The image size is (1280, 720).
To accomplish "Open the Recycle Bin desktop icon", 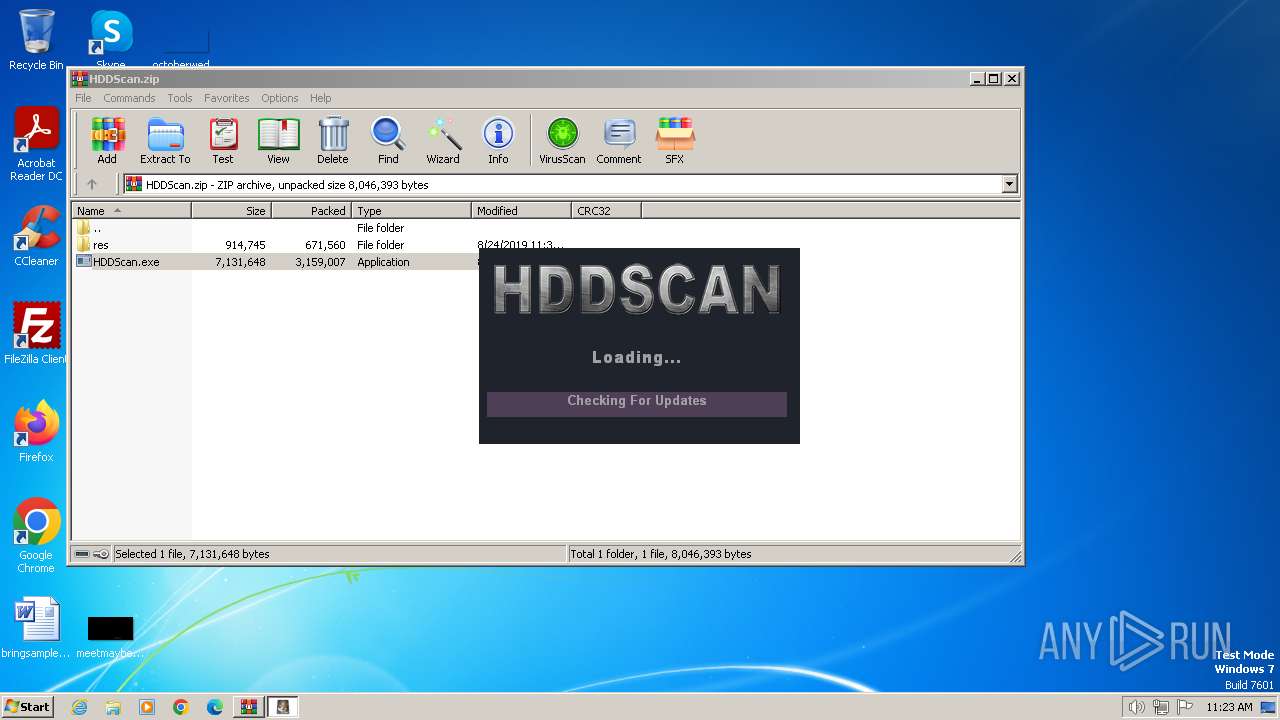I will pos(36,40).
